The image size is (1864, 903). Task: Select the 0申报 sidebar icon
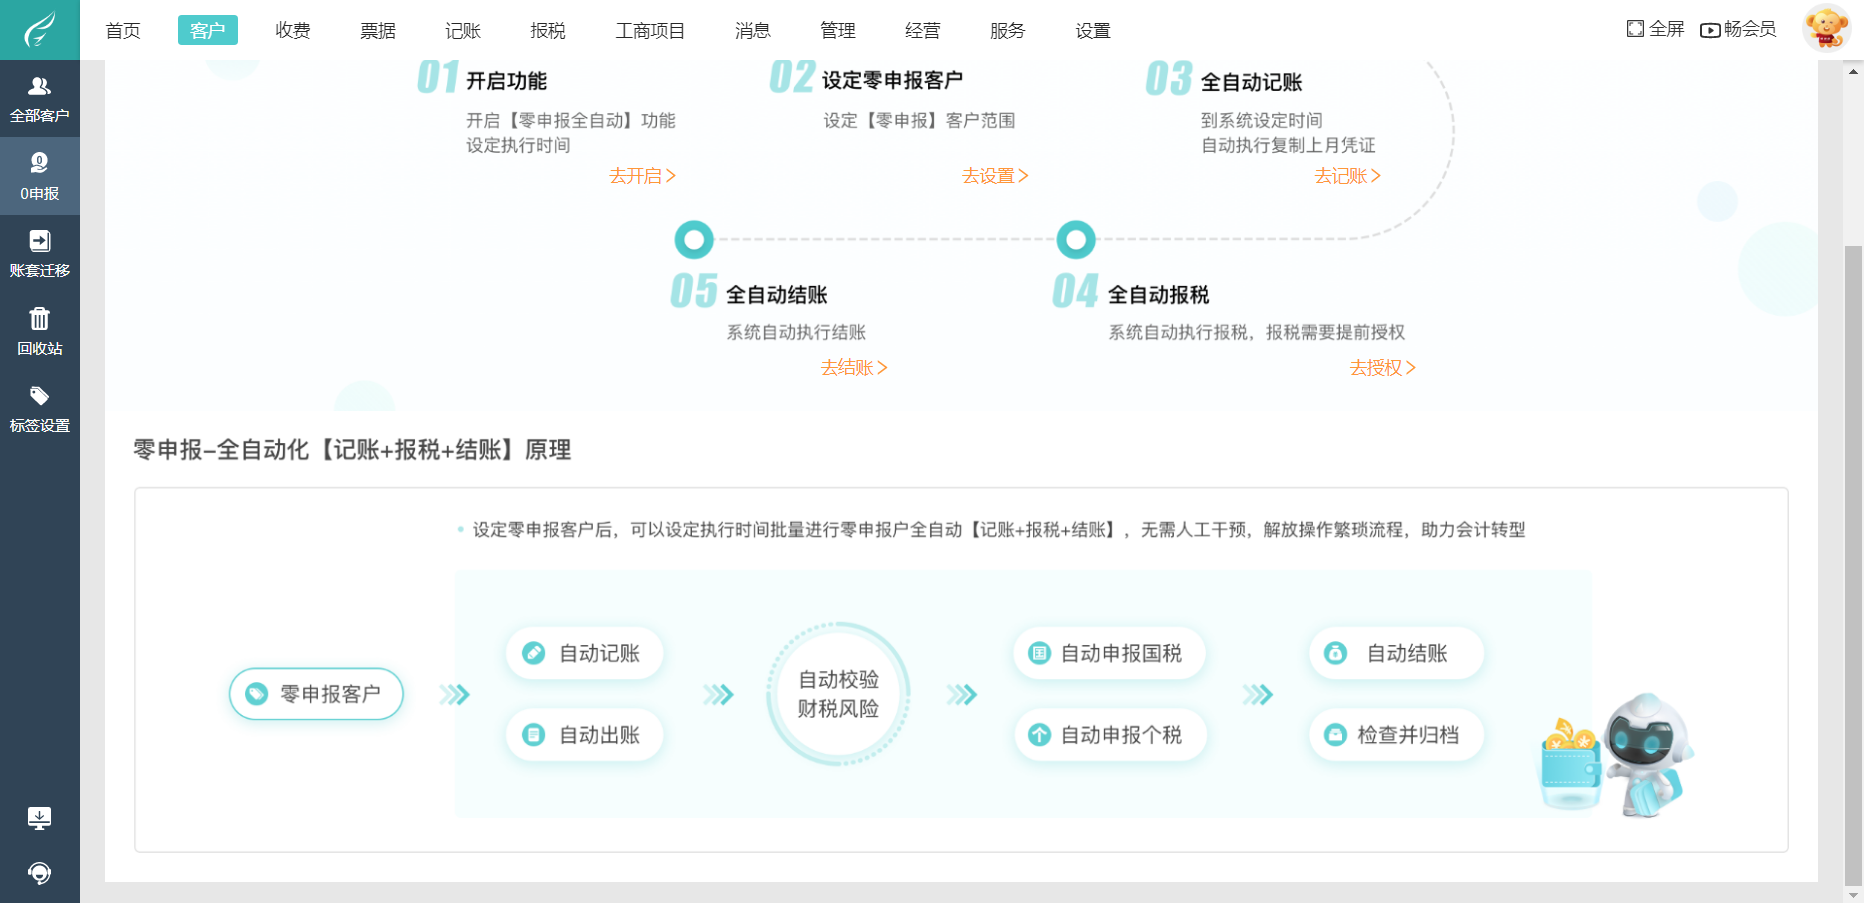40,176
